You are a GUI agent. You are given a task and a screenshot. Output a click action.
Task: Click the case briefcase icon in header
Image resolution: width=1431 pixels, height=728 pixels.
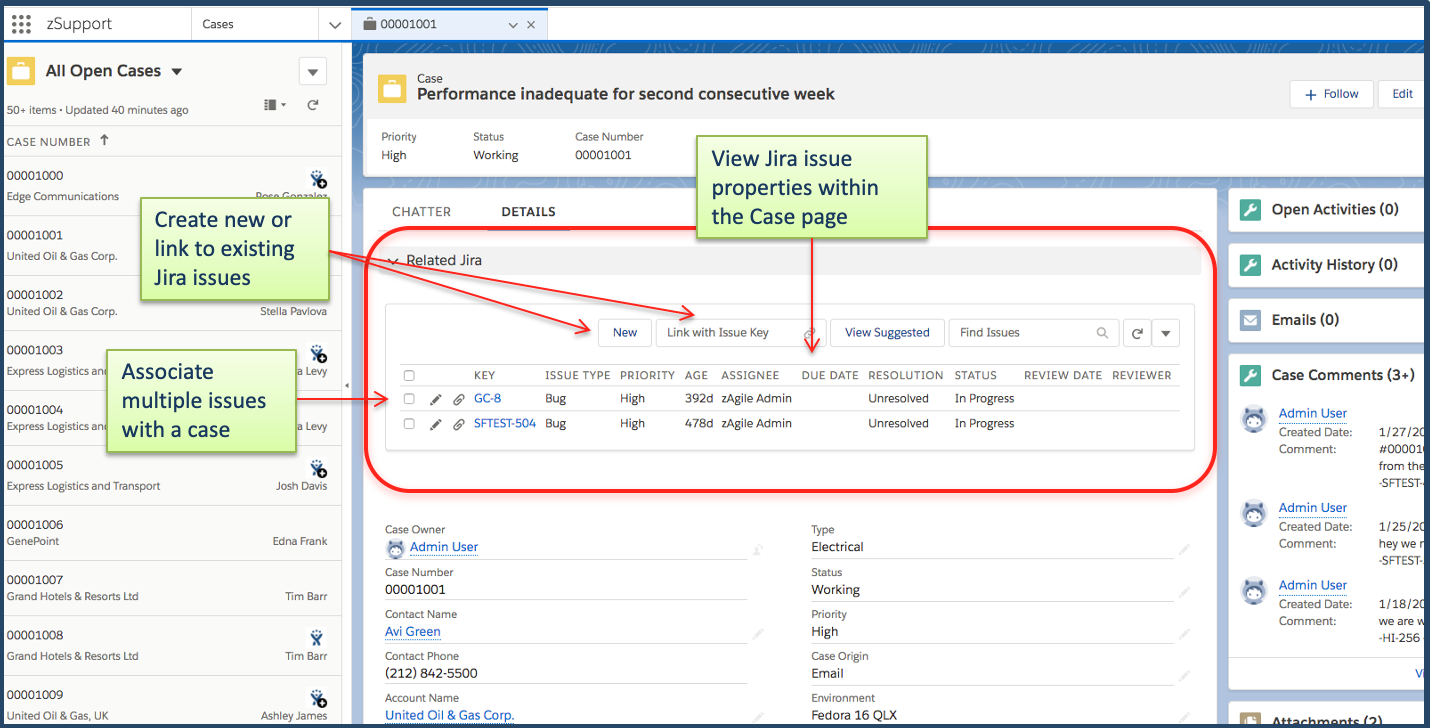(x=392, y=88)
